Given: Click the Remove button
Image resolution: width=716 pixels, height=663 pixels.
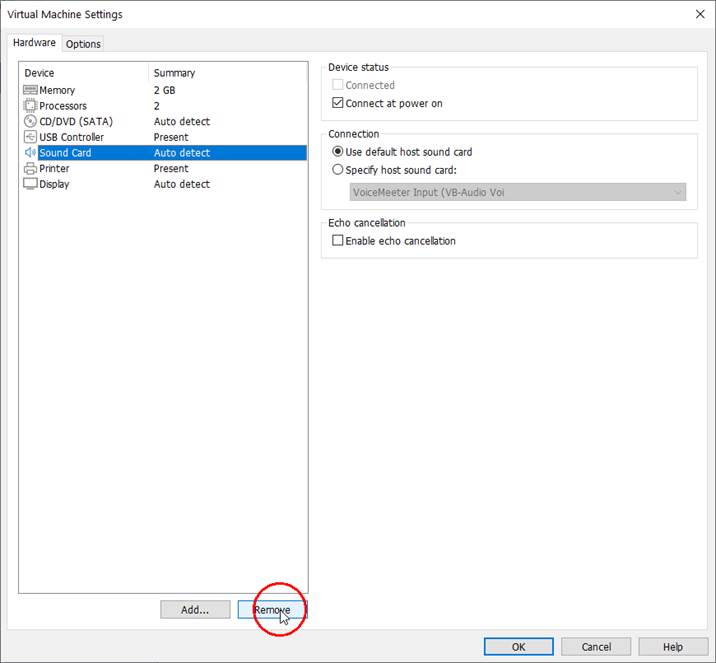Looking at the screenshot, I should [x=272, y=610].
